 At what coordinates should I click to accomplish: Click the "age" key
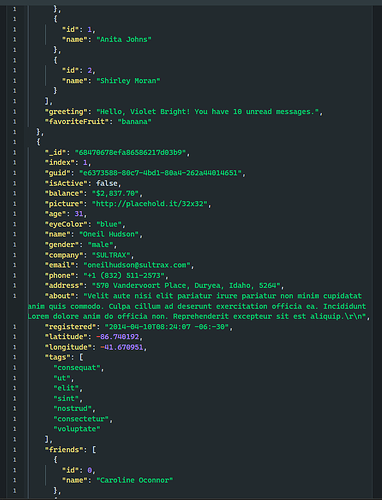(x=55, y=214)
